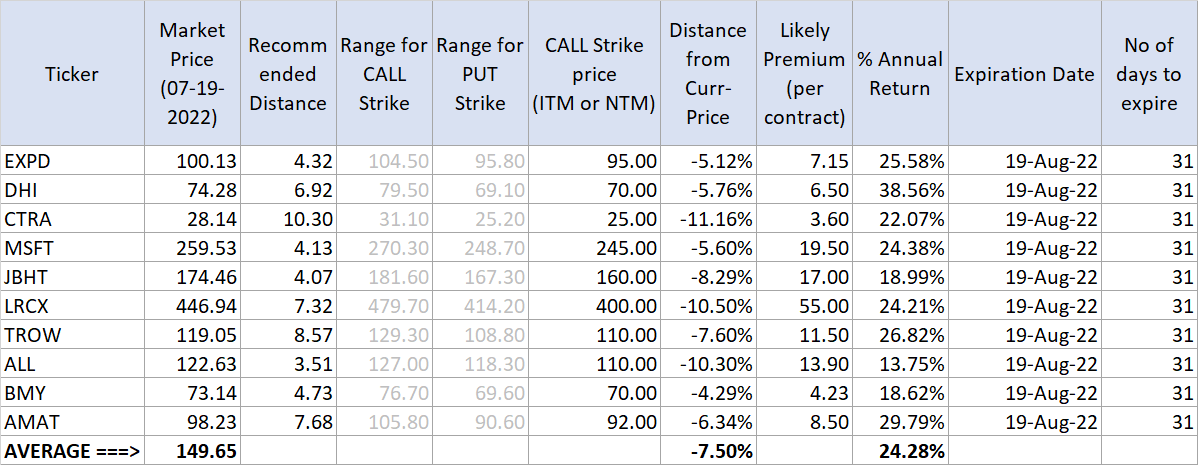Select the Recommended Distance header cell
The image size is (1198, 465).
(287, 74)
